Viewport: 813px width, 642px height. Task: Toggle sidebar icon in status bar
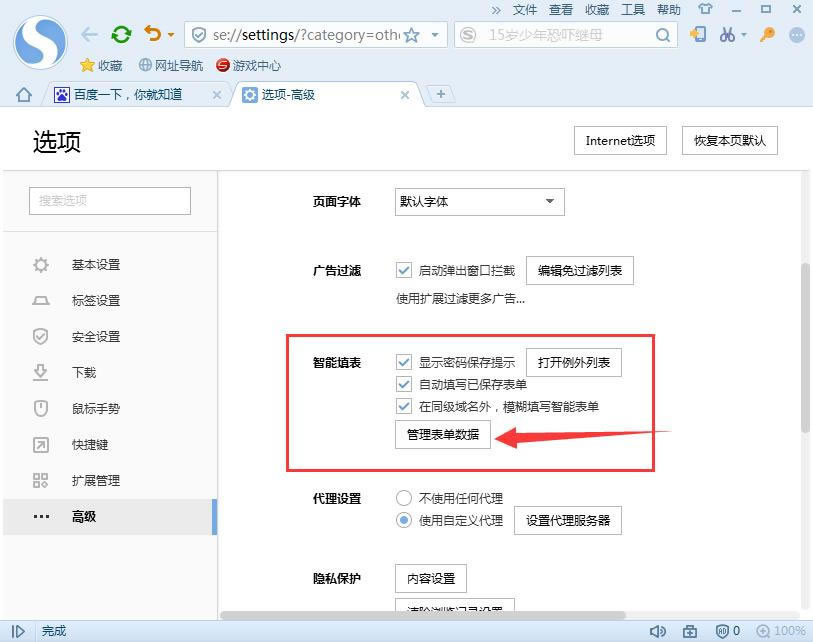click(18, 631)
